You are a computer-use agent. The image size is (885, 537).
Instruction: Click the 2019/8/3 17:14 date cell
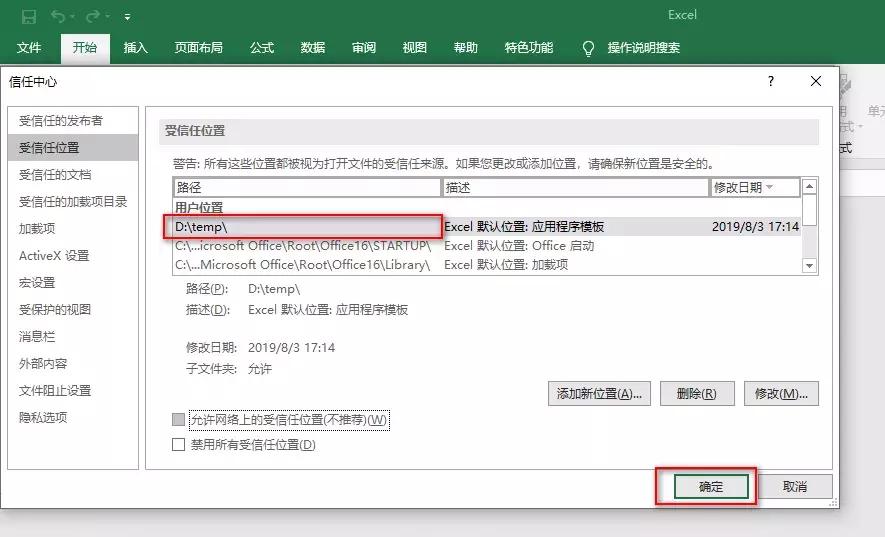(755, 226)
